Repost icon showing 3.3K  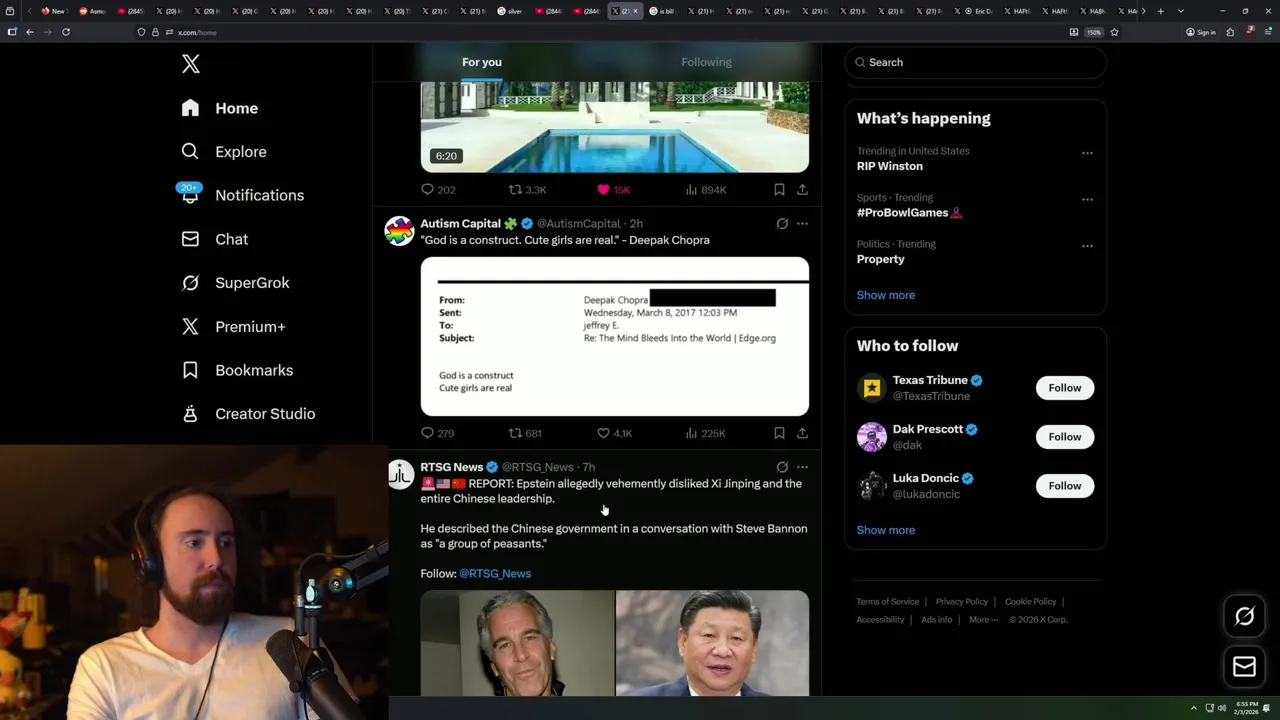pos(515,189)
